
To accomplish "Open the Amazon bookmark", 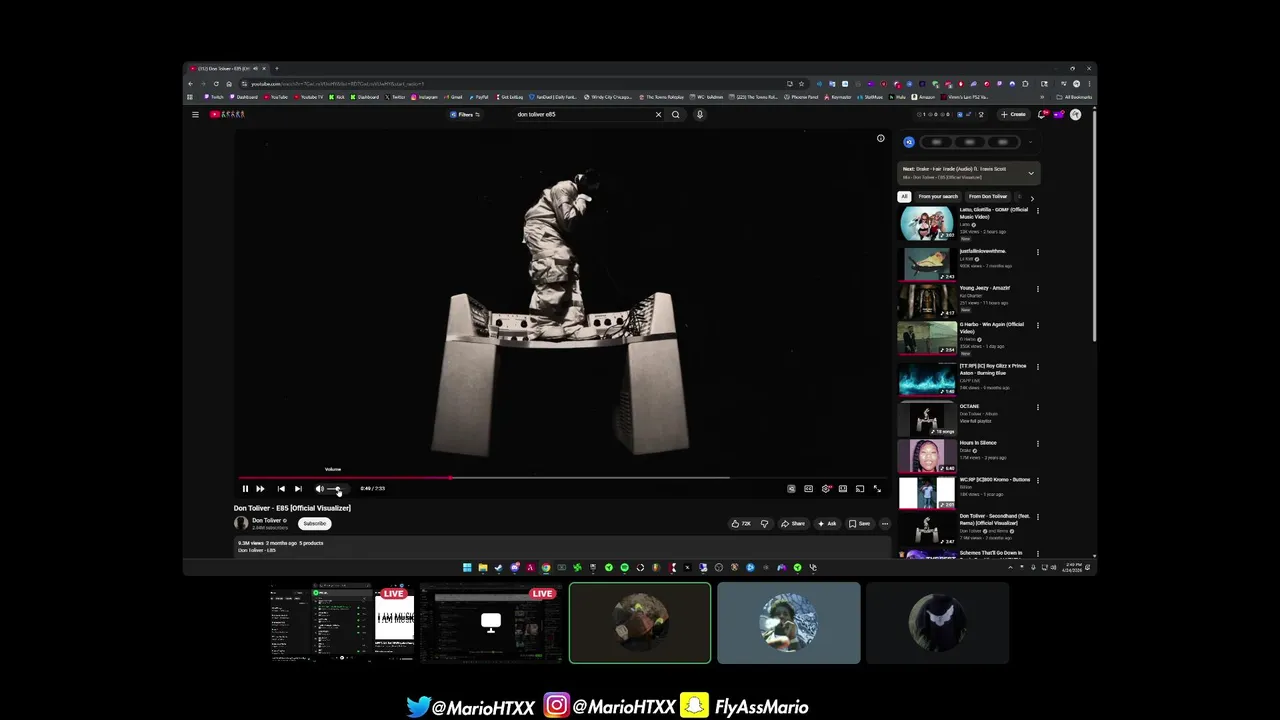I will (x=924, y=97).
